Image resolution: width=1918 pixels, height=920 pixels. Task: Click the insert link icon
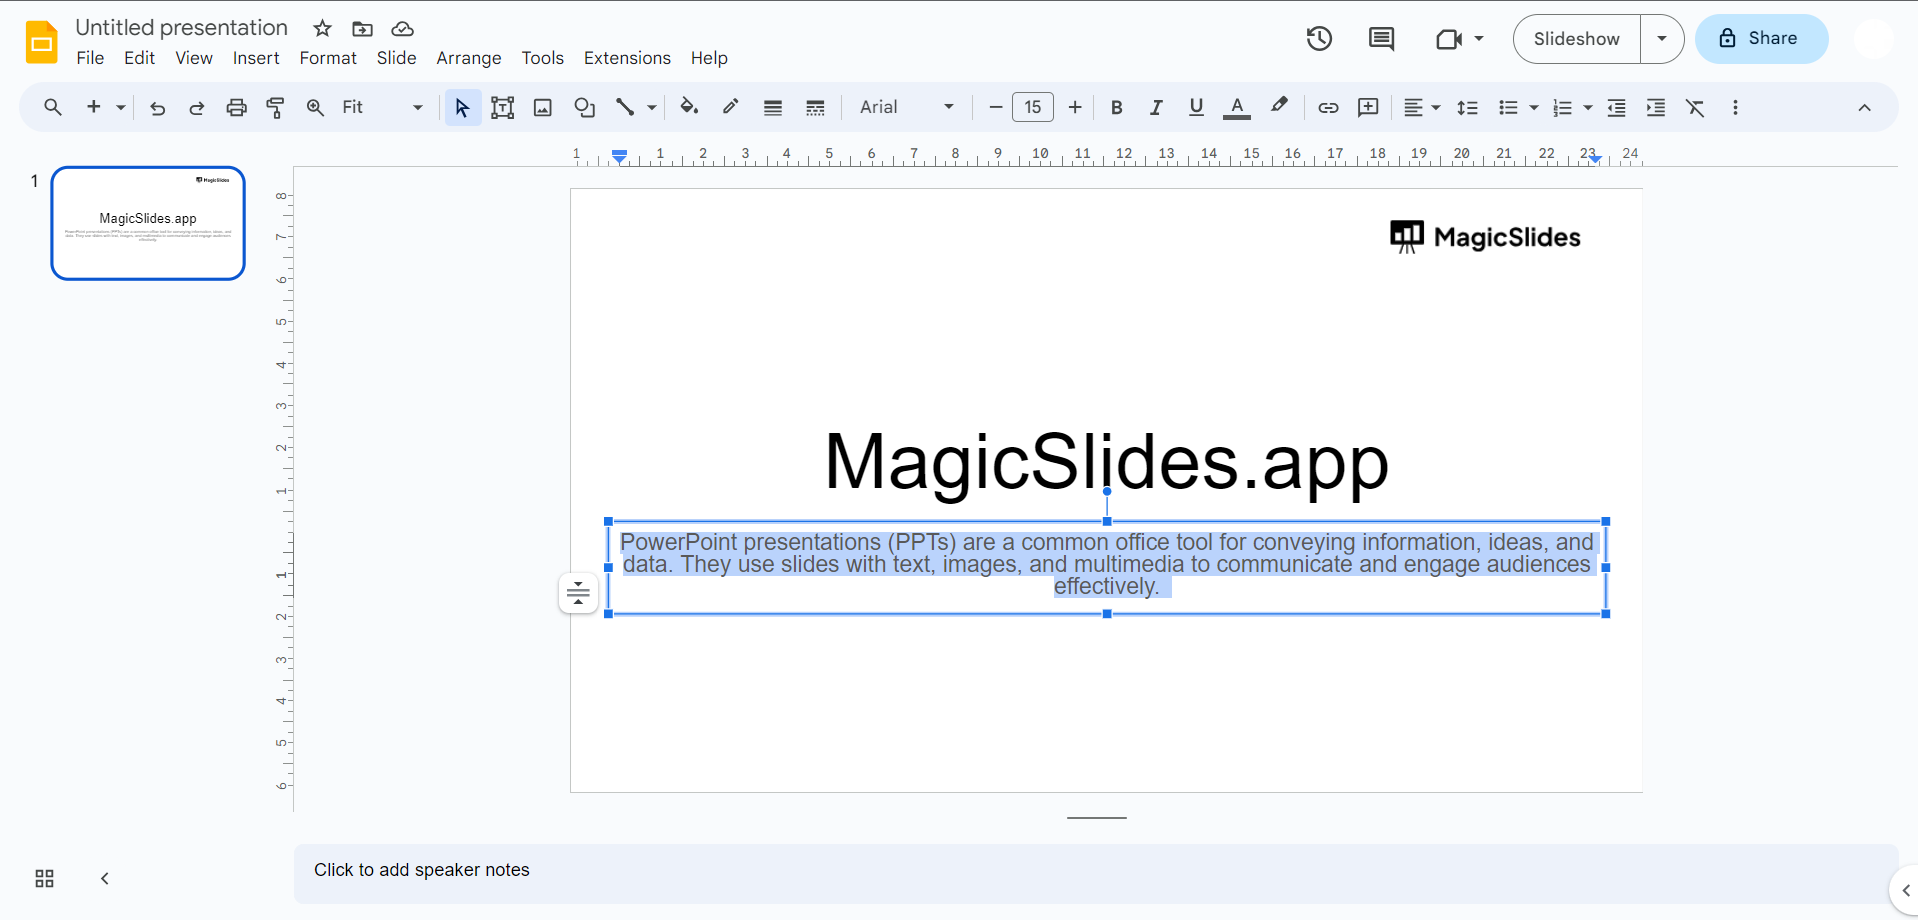tap(1328, 108)
